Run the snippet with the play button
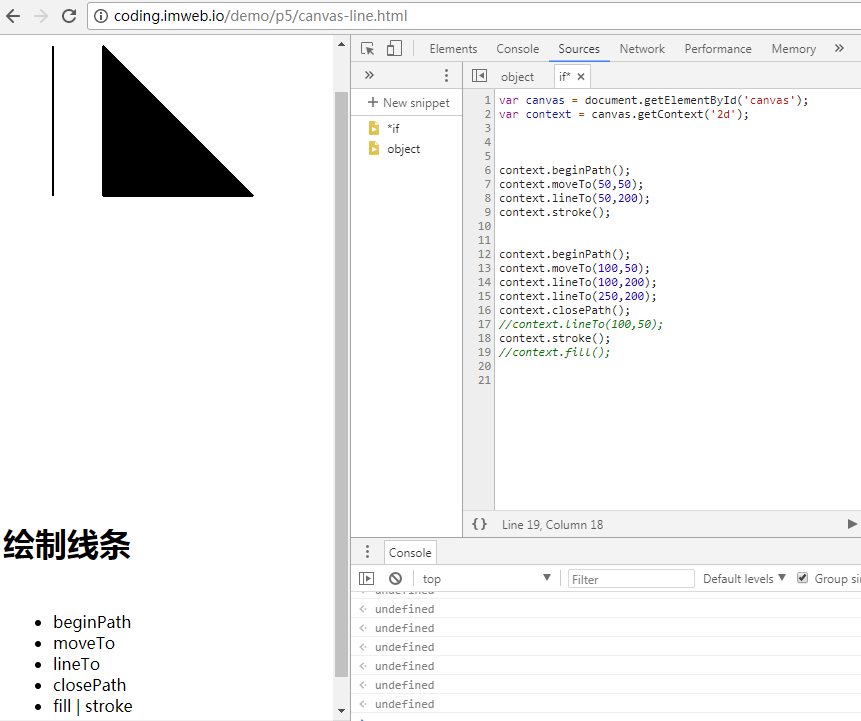 coord(852,524)
